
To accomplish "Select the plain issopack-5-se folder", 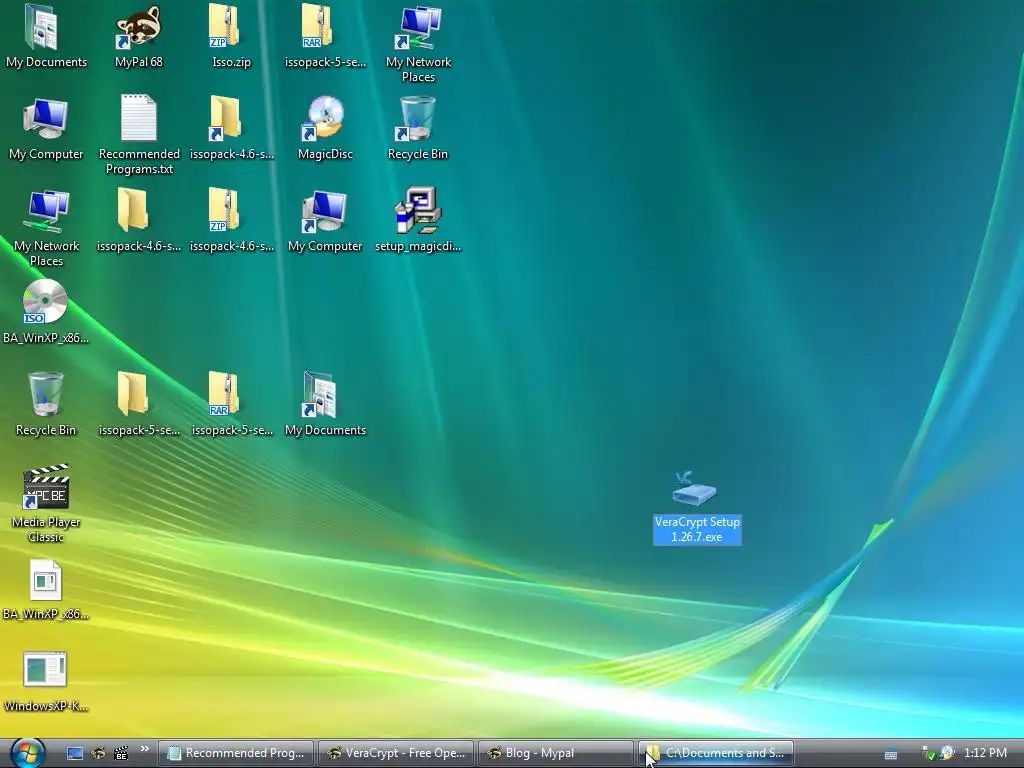I will [x=138, y=405].
